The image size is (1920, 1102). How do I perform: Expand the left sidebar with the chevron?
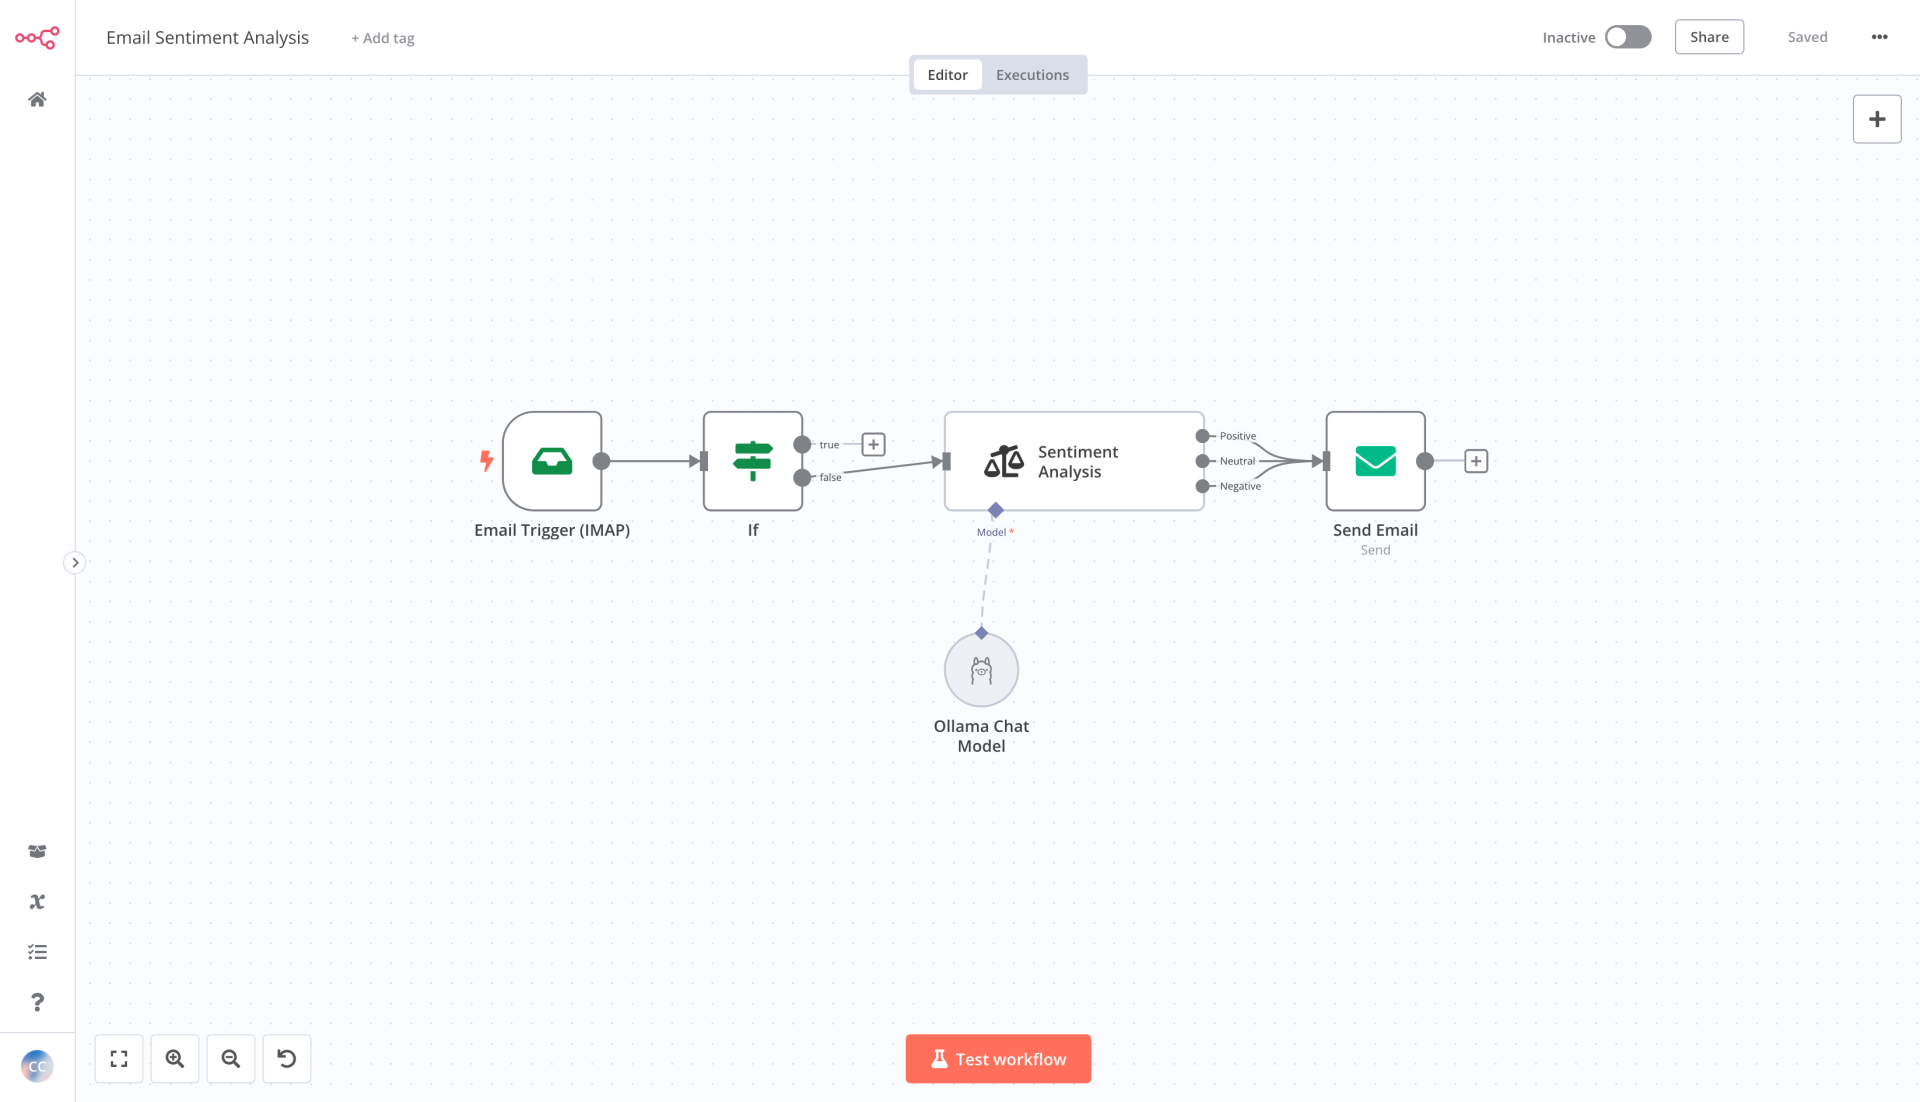74,562
